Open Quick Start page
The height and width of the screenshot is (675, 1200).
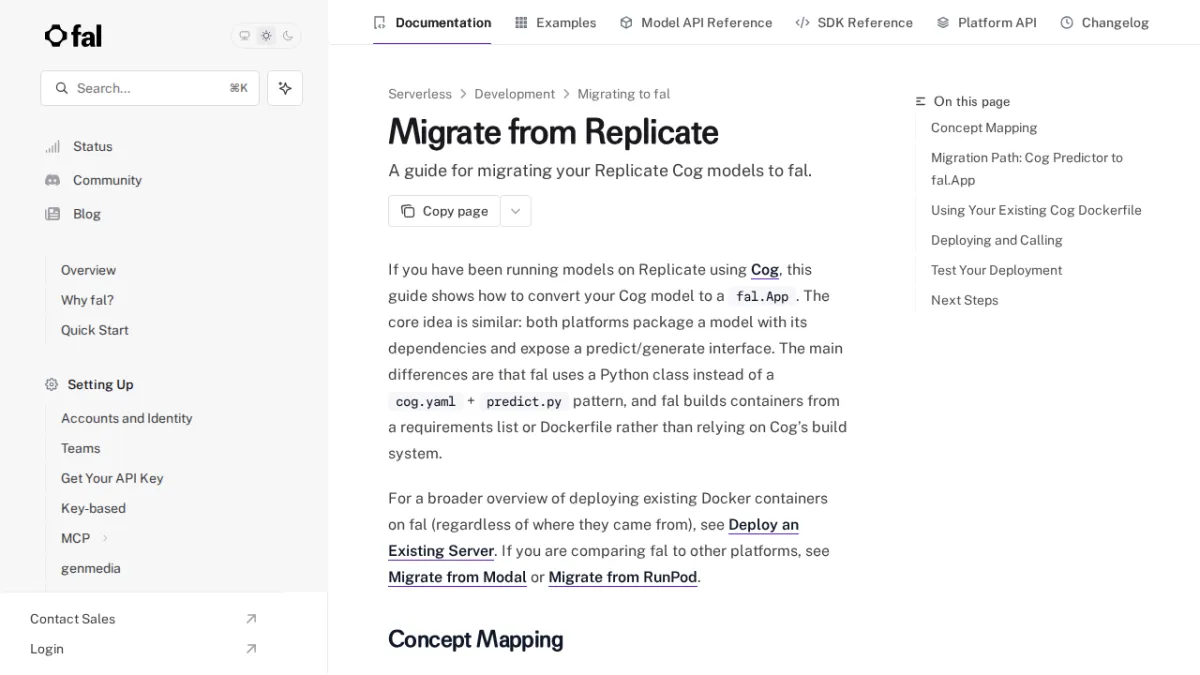pos(95,330)
